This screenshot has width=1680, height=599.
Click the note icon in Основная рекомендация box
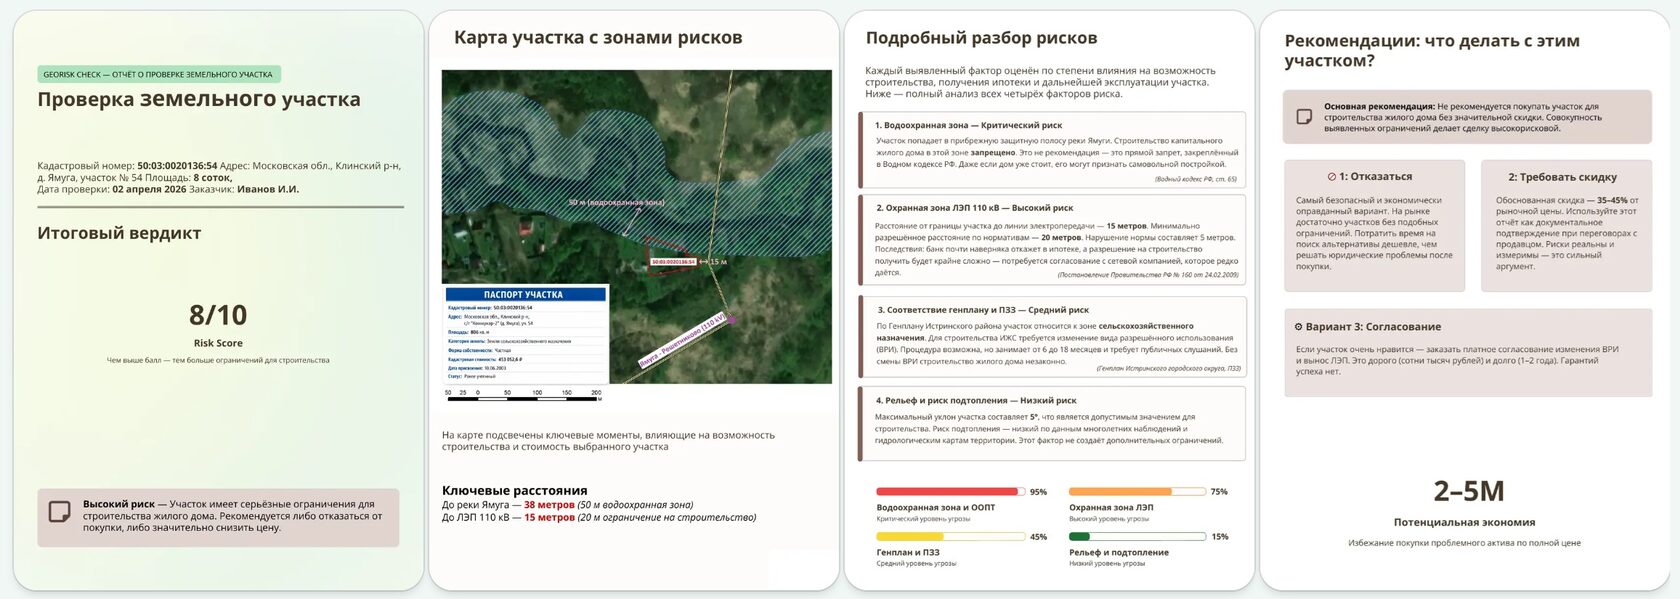pyautogui.click(x=1304, y=117)
